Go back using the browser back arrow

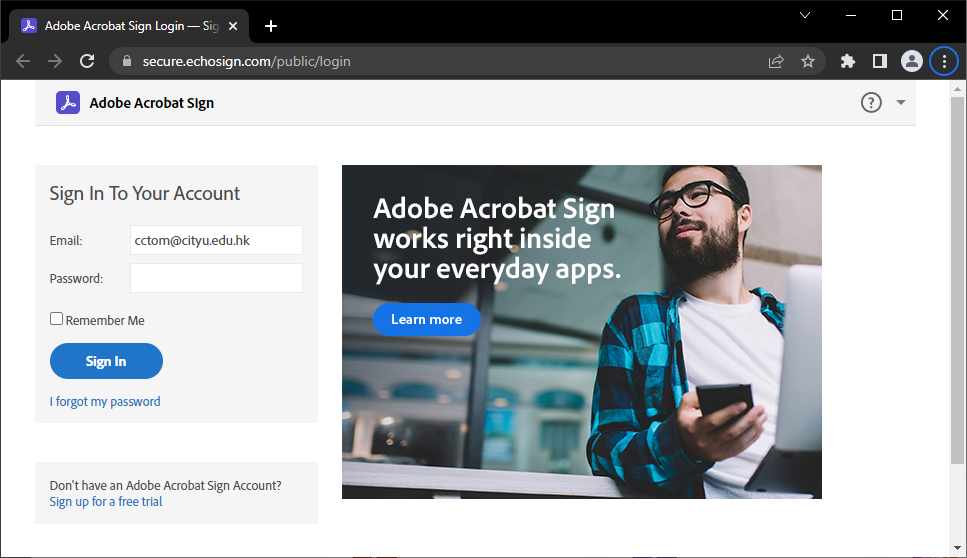pyautogui.click(x=23, y=61)
